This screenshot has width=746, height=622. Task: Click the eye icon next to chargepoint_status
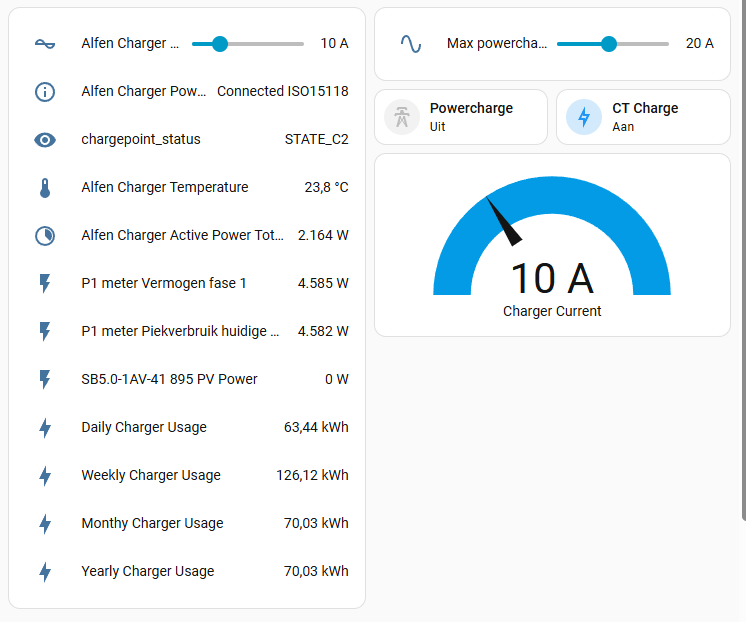point(45,139)
